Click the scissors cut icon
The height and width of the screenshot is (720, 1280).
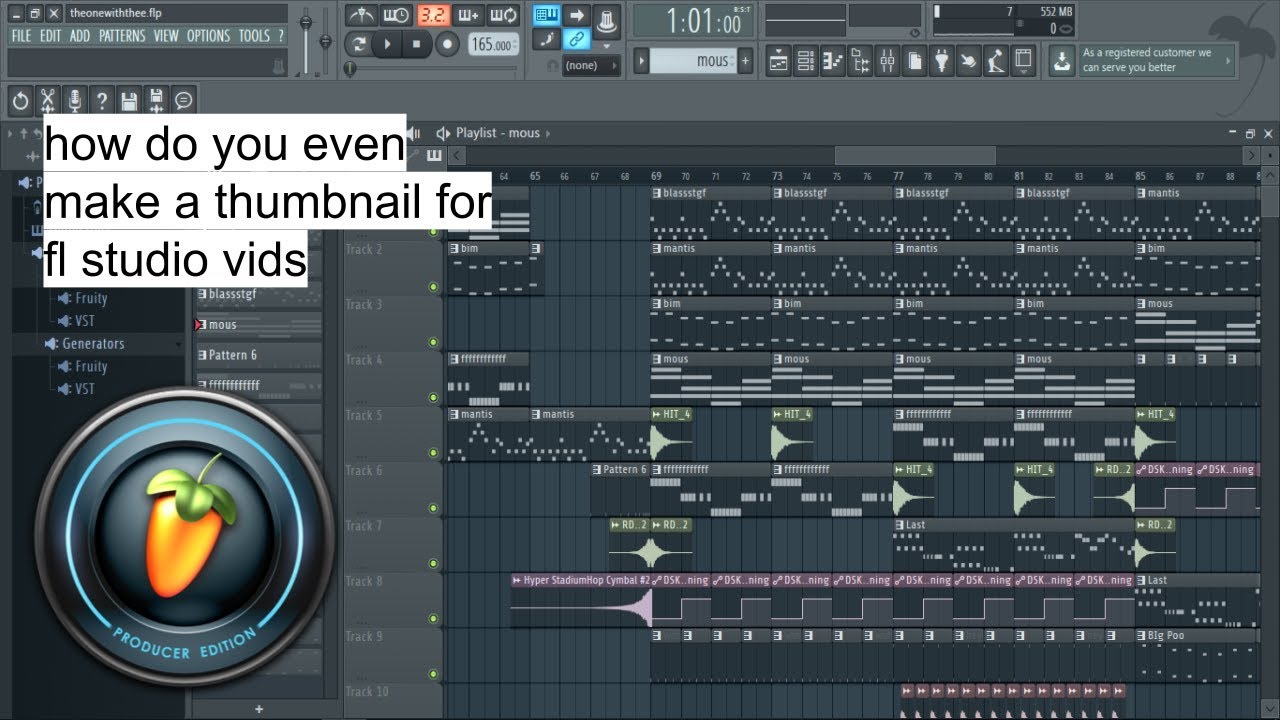[x=47, y=100]
